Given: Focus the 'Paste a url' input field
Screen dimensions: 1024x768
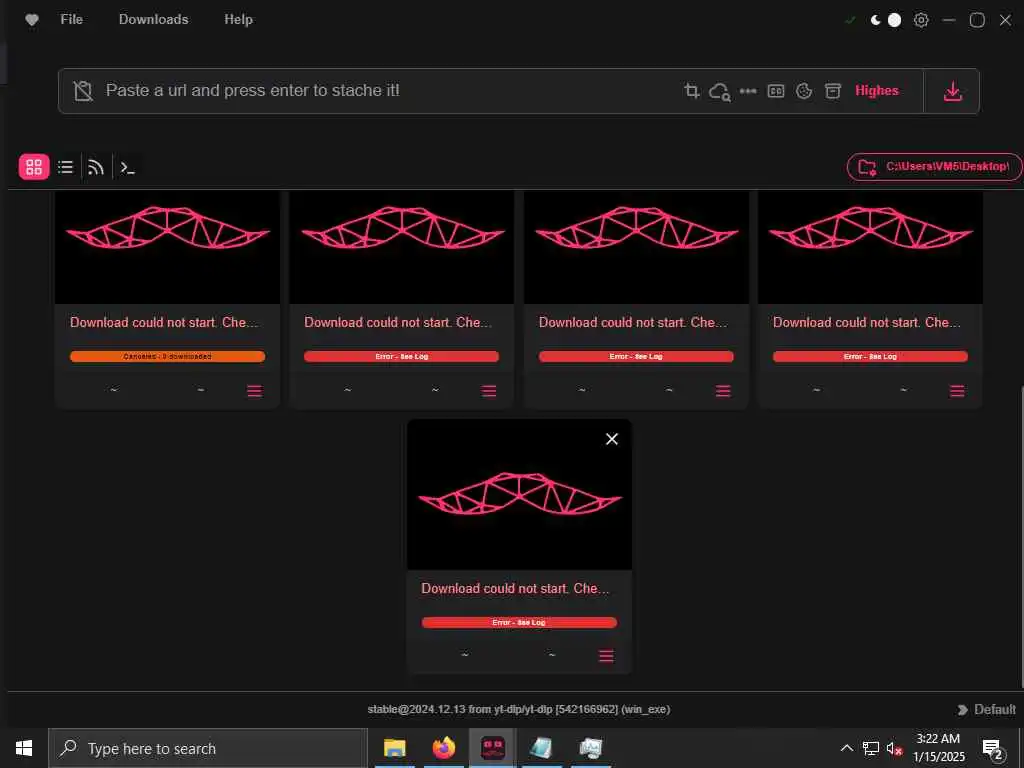Looking at the screenshot, I should [x=389, y=90].
